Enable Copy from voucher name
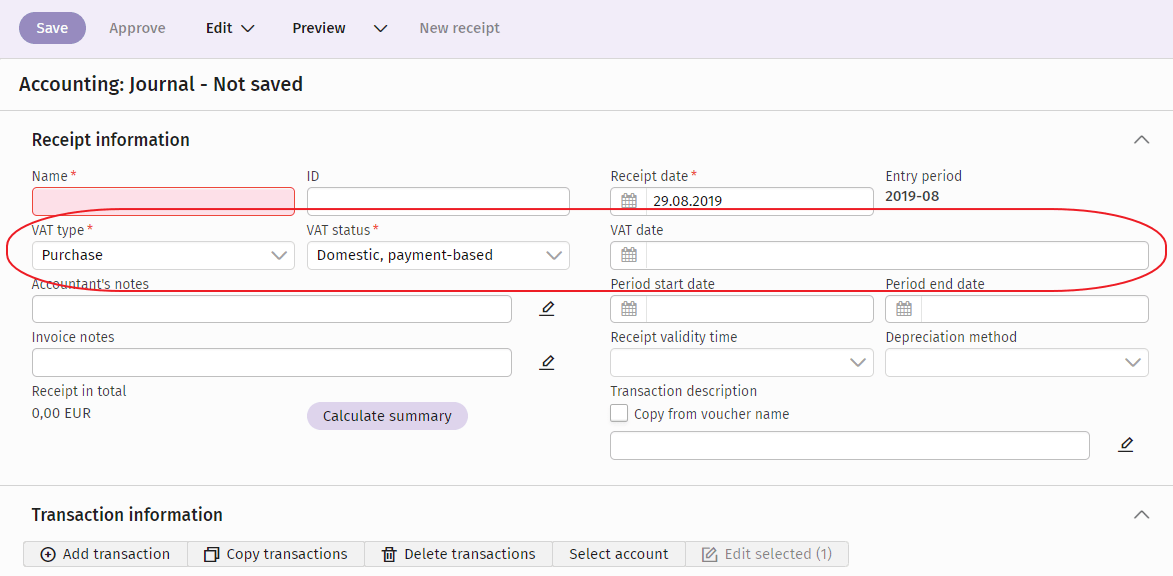 point(619,412)
